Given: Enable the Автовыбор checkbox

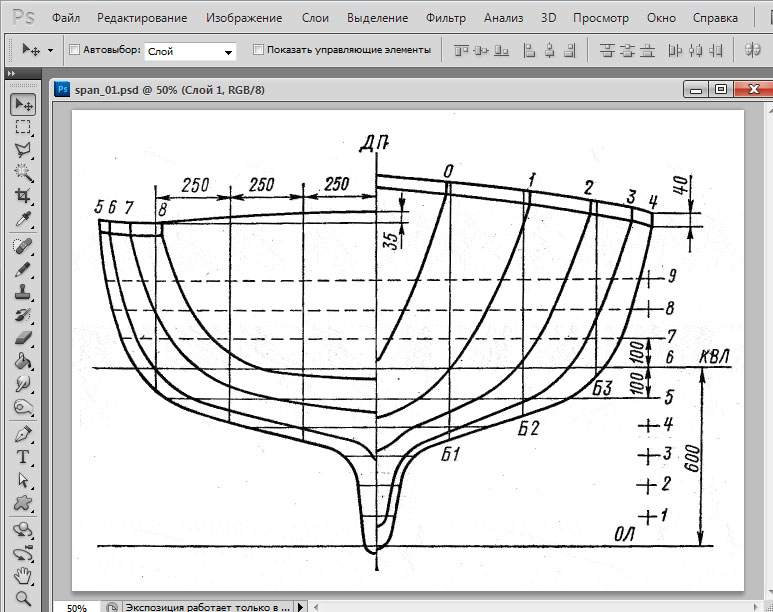Looking at the screenshot, I should pos(75,50).
